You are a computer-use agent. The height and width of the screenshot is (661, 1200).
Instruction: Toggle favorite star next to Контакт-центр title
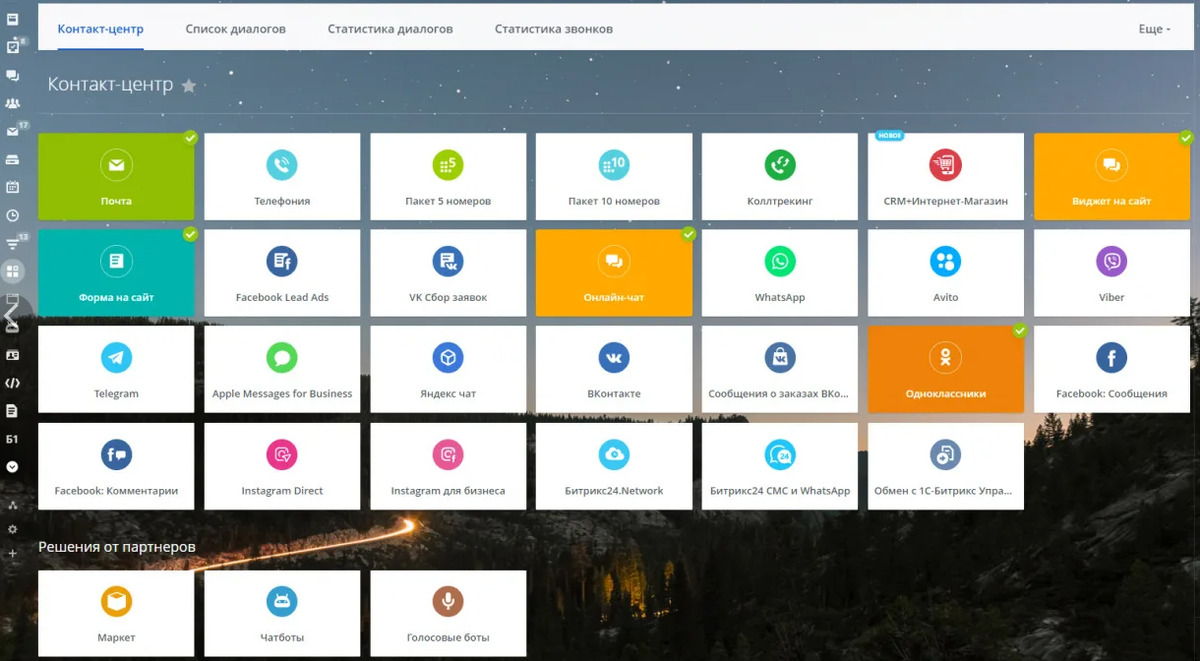(x=188, y=86)
